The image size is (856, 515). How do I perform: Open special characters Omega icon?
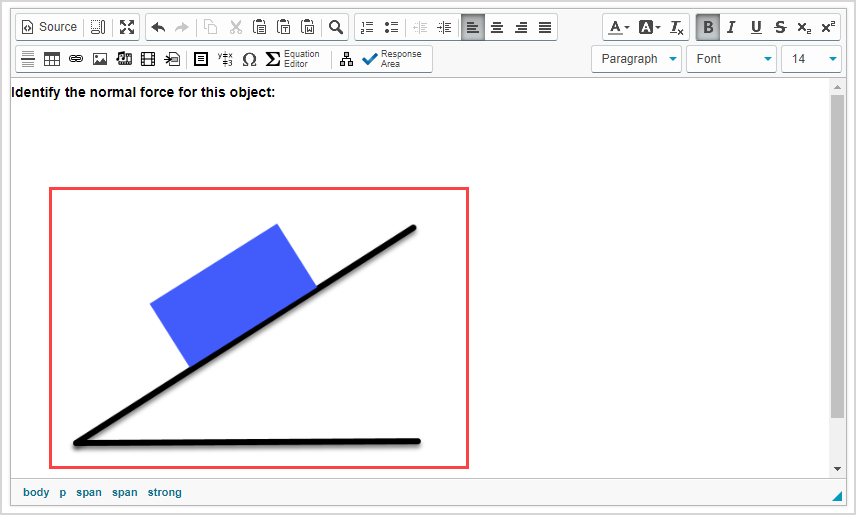point(249,59)
